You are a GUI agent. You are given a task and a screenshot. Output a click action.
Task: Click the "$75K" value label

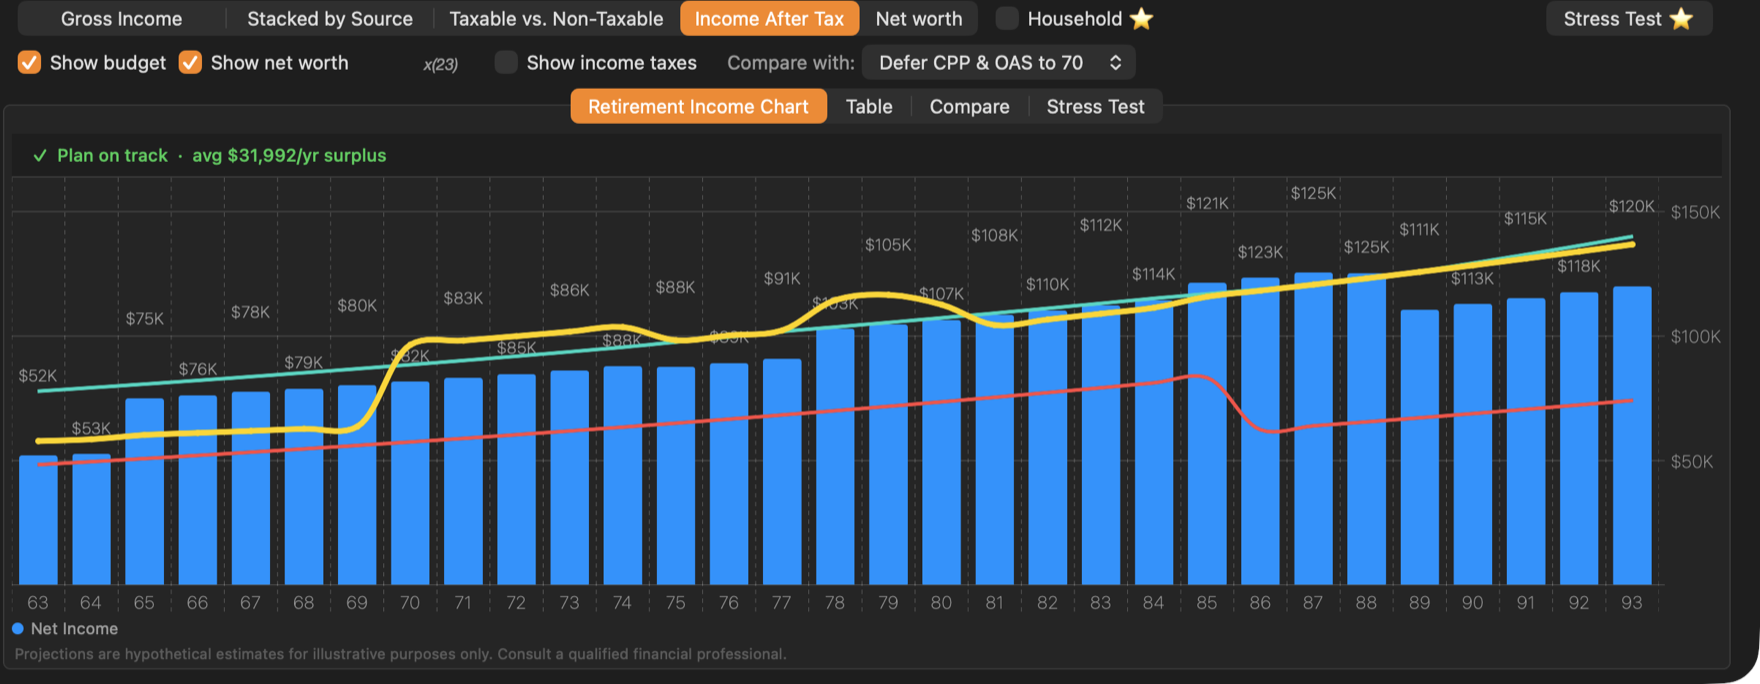point(144,319)
